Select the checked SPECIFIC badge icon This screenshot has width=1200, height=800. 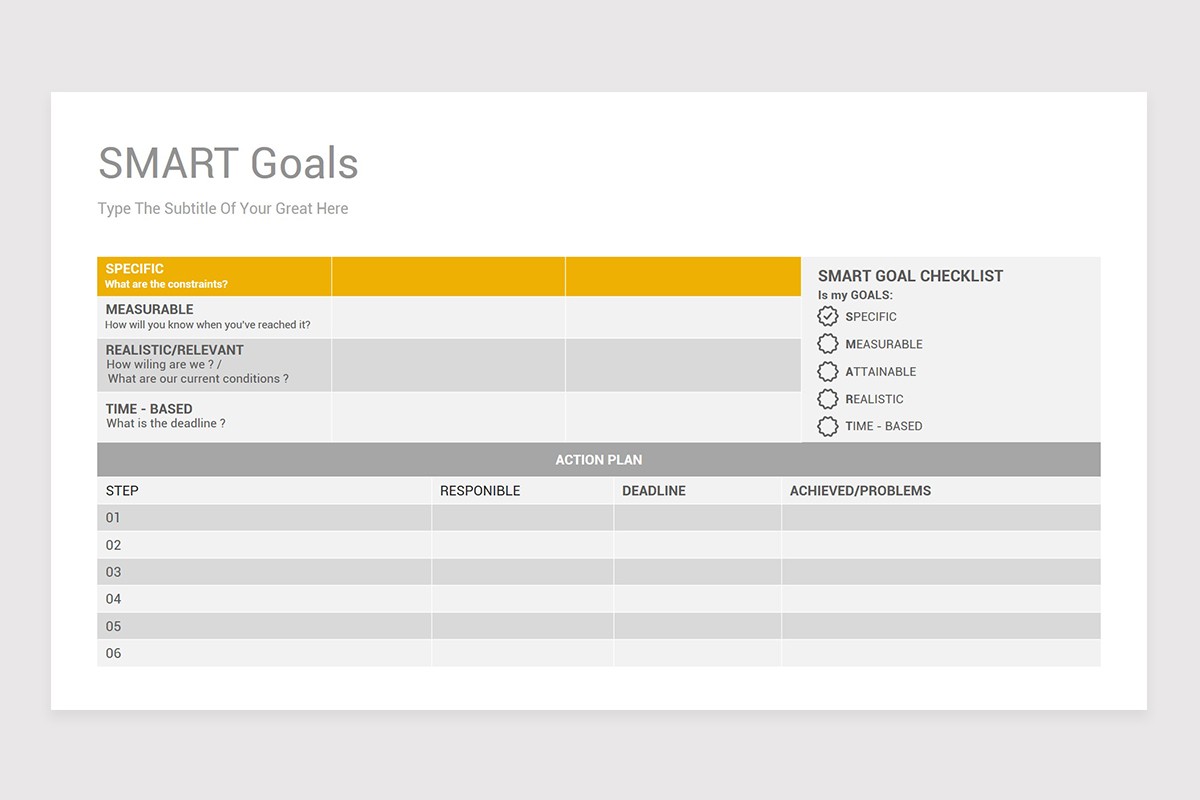(x=828, y=316)
